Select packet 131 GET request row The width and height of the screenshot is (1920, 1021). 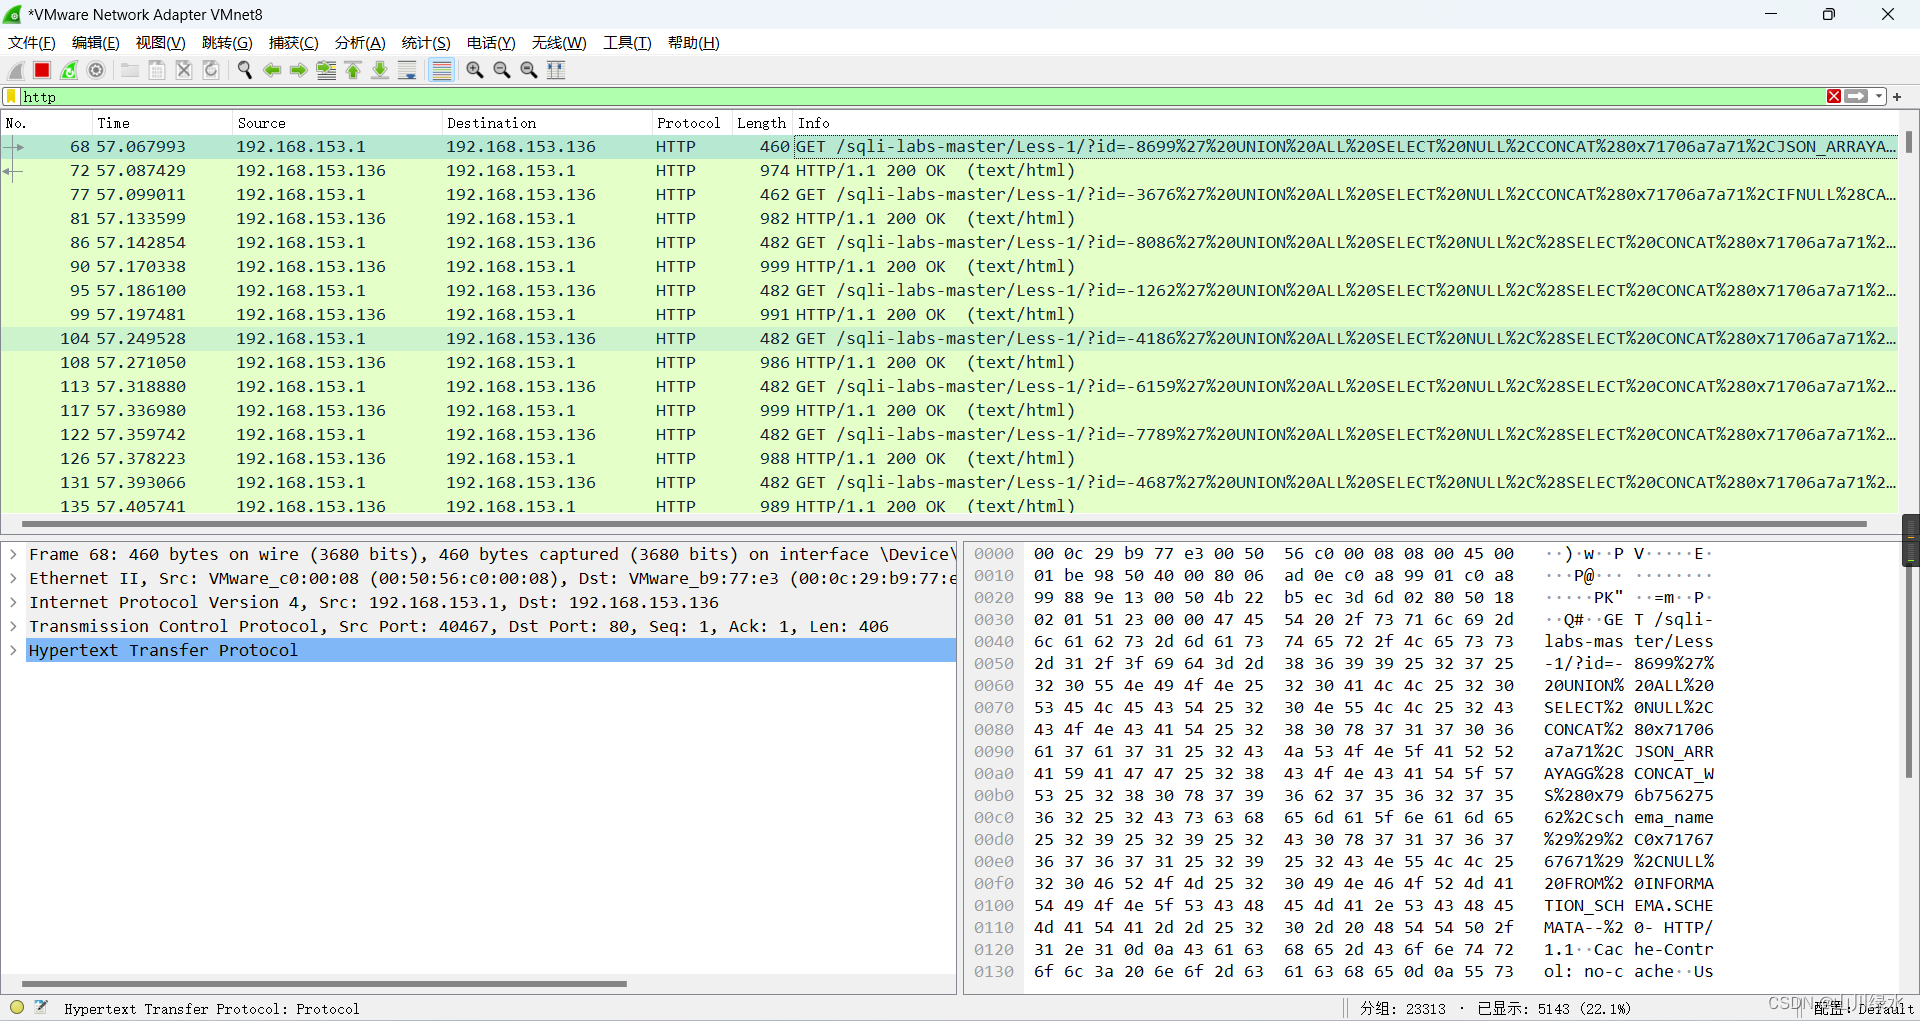[x=949, y=483]
